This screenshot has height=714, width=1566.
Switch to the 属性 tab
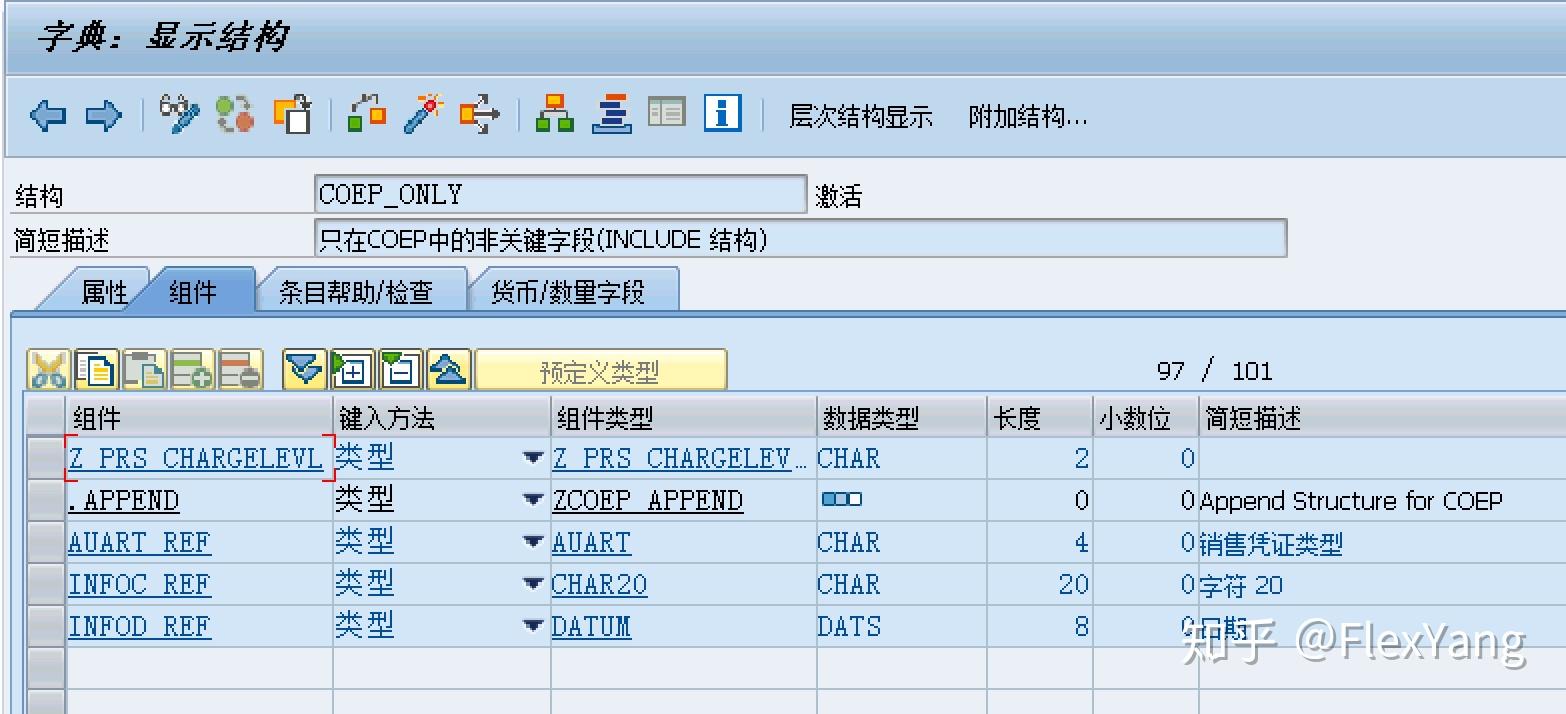click(106, 288)
